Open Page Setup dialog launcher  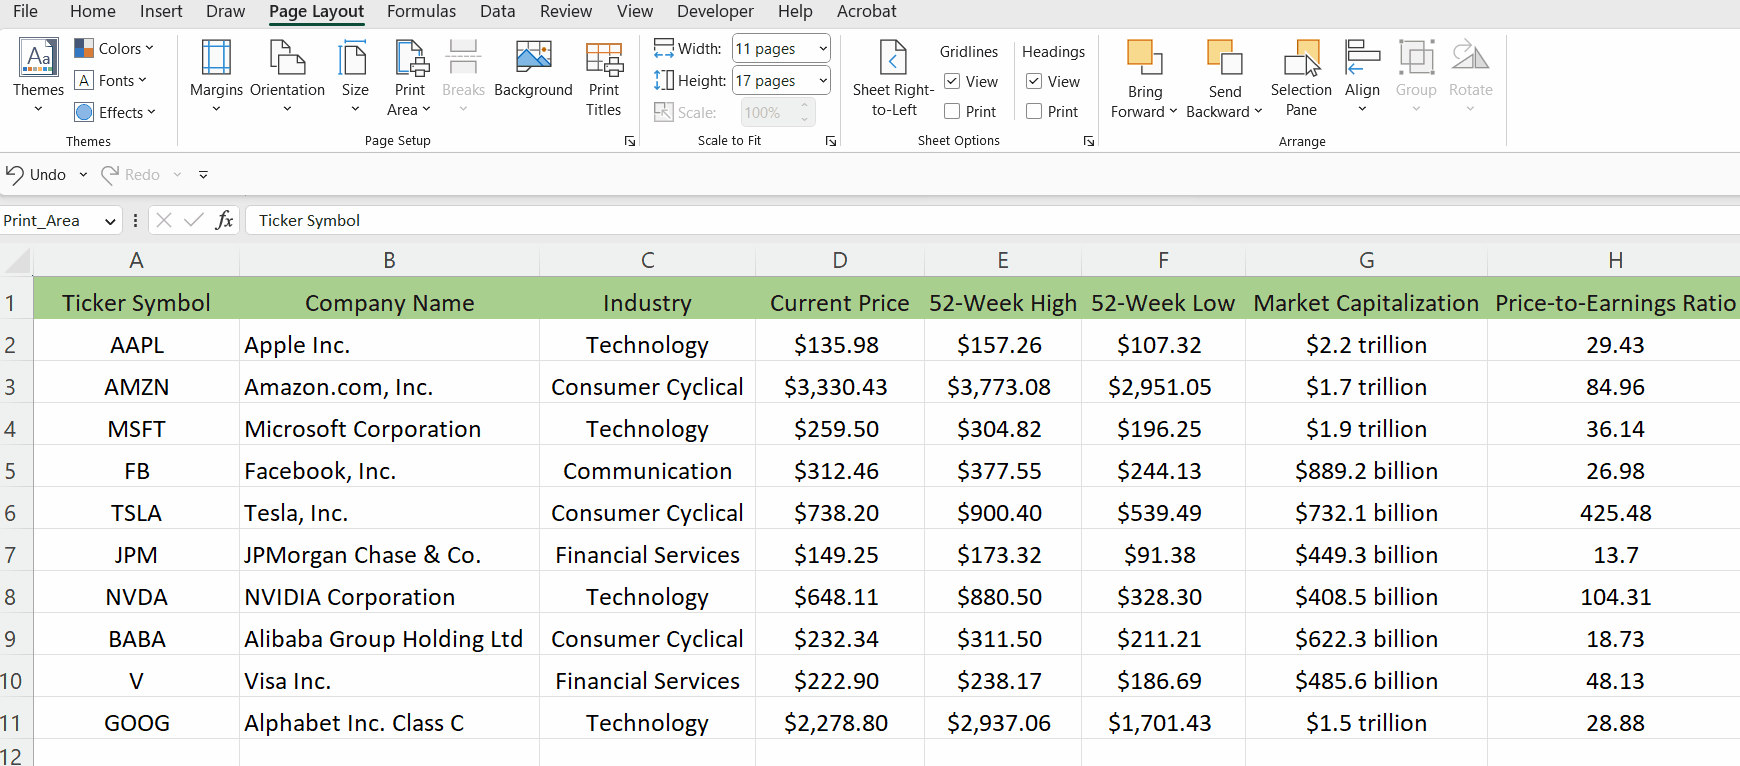pos(630,141)
